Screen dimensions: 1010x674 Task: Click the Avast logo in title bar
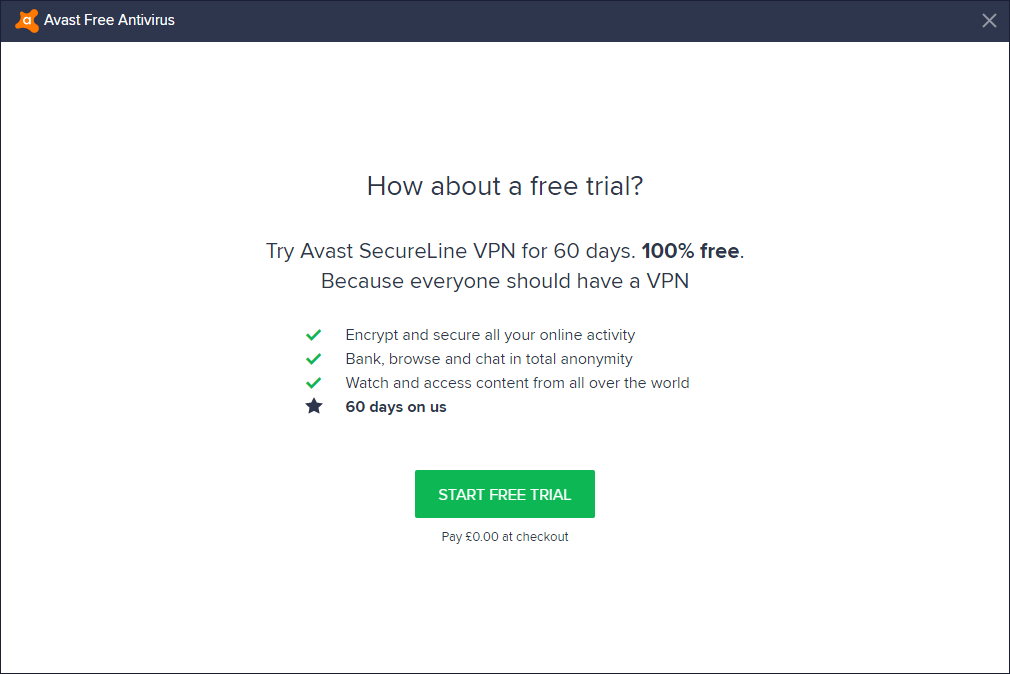pos(27,20)
